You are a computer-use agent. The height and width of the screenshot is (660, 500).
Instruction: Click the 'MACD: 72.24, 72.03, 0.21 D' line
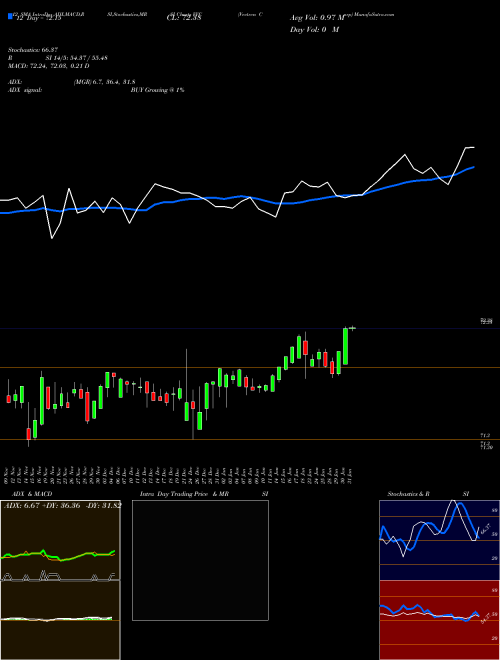point(49,66)
